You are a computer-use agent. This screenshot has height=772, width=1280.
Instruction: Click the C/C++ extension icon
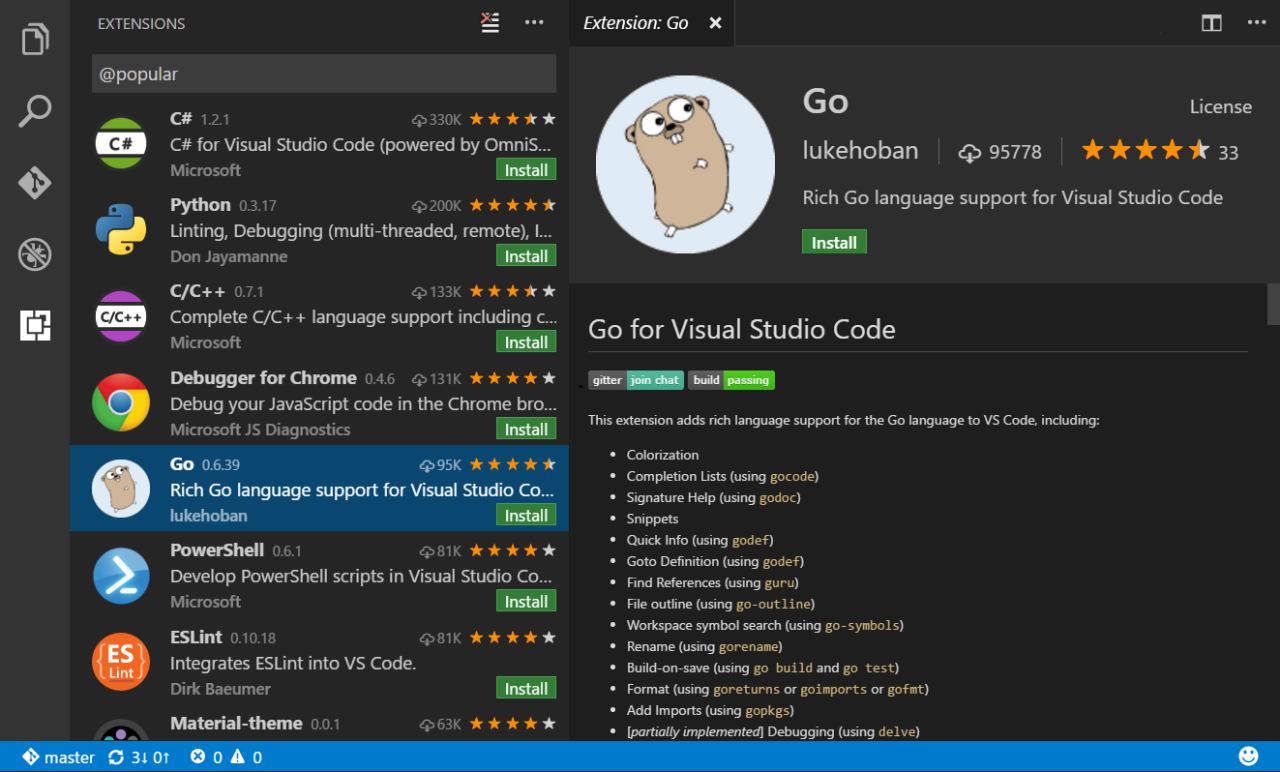click(x=121, y=316)
